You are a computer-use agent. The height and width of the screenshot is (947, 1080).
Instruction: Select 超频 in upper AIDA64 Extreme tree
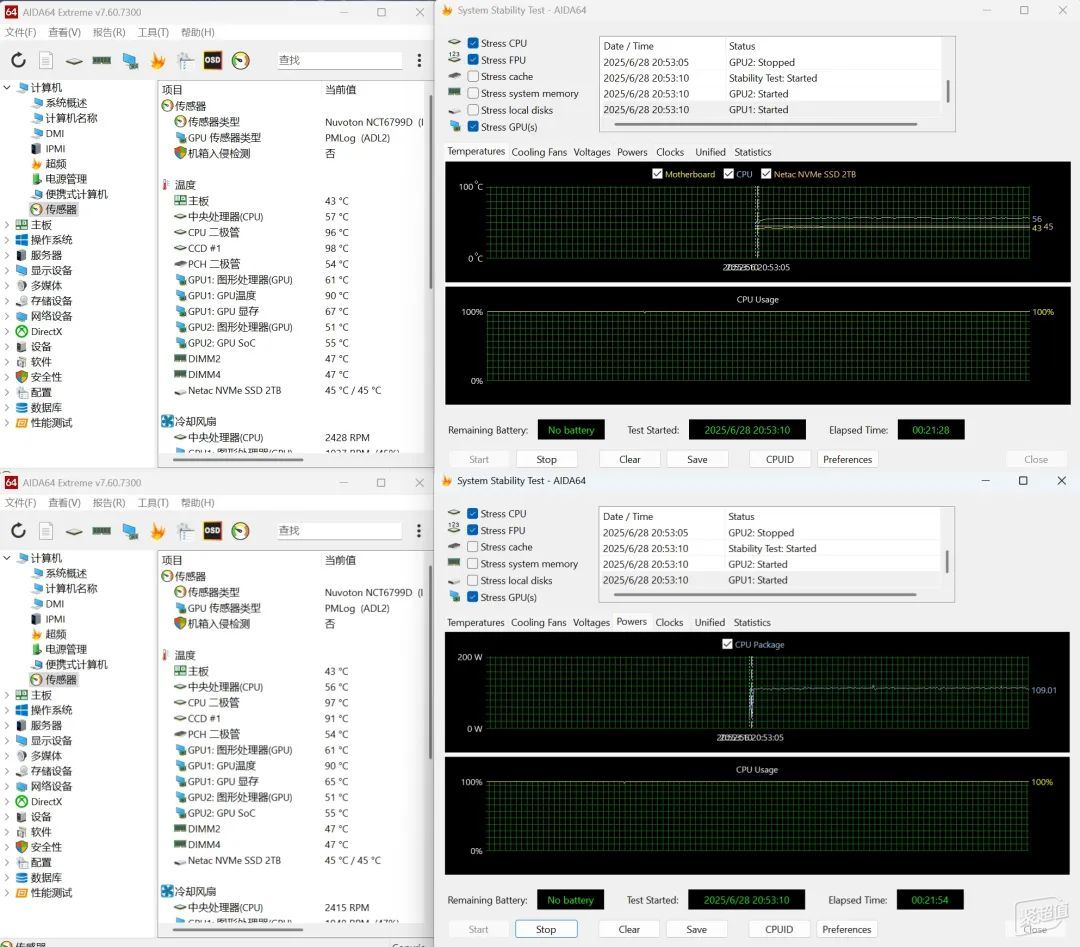pos(56,164)
